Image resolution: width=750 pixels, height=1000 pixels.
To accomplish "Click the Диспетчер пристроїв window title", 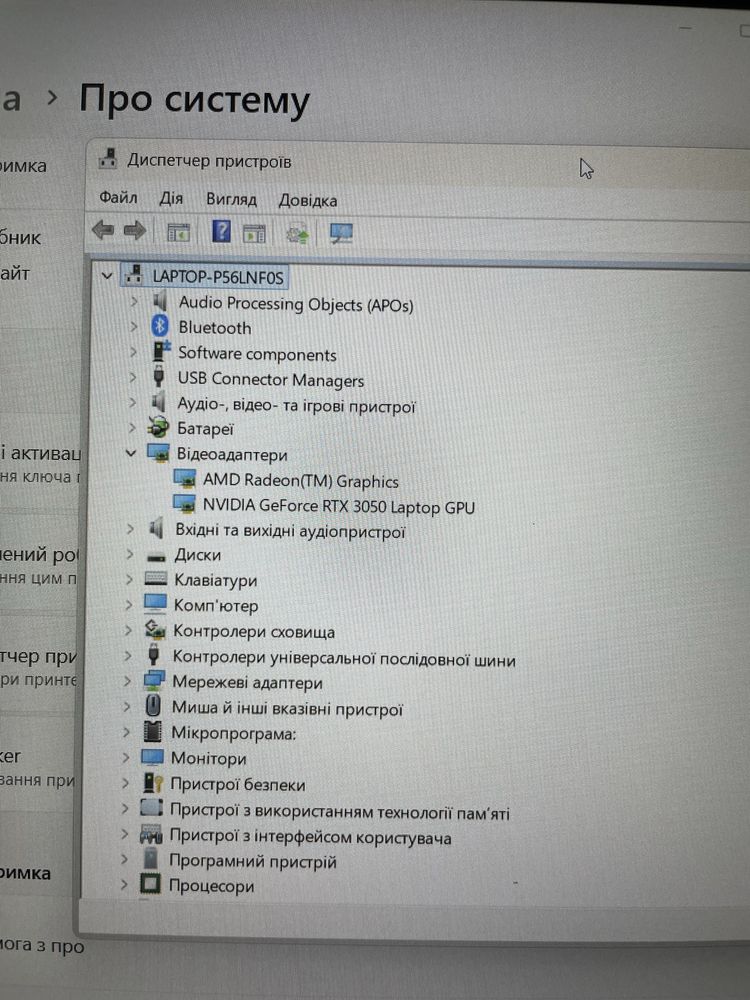I will 209,161.
